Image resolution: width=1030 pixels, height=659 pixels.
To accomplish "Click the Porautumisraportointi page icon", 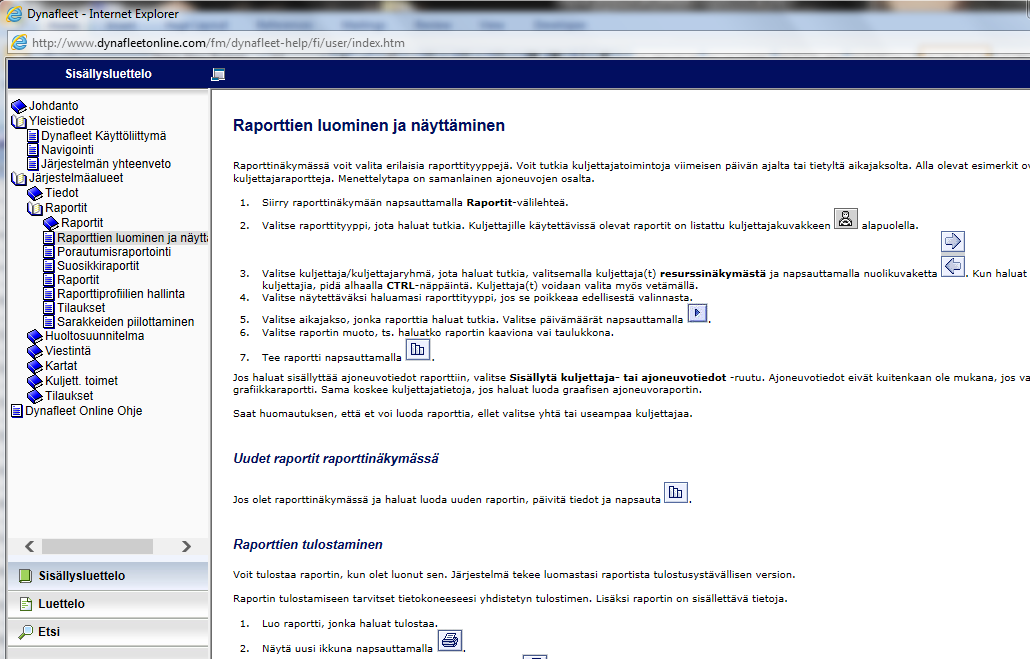I will click(x=49, y=252).
